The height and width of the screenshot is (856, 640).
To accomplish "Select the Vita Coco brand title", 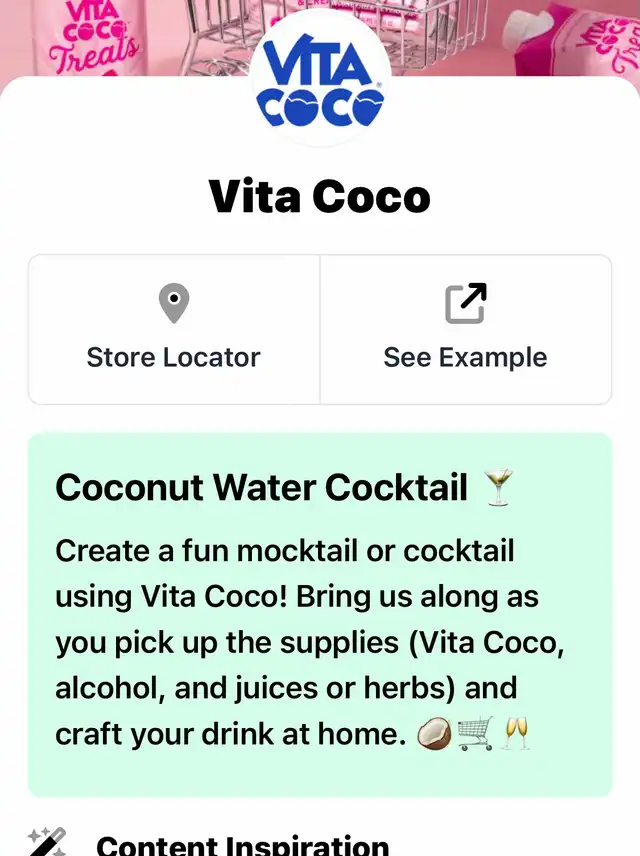I will 320,196.
